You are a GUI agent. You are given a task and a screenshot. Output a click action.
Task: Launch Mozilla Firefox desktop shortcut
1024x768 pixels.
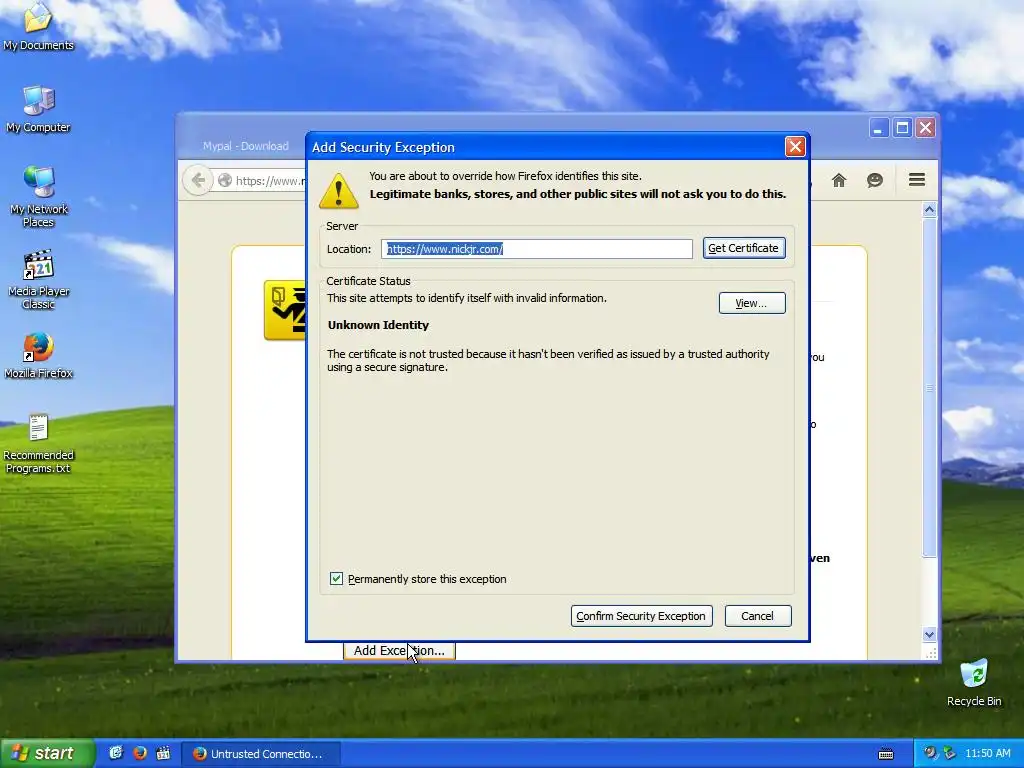(x=39, y=356)
